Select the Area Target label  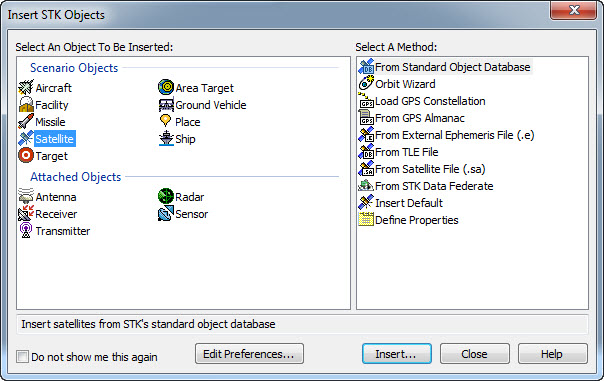pos(205,88)
